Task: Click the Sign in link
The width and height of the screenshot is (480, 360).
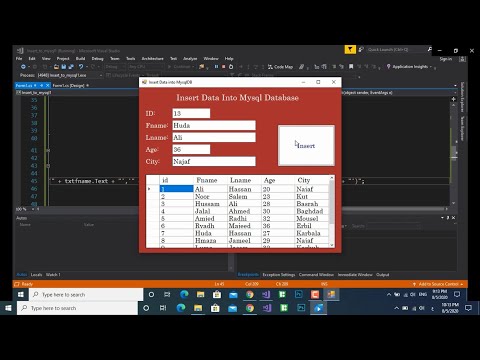Action: click(x=446, y=59)
